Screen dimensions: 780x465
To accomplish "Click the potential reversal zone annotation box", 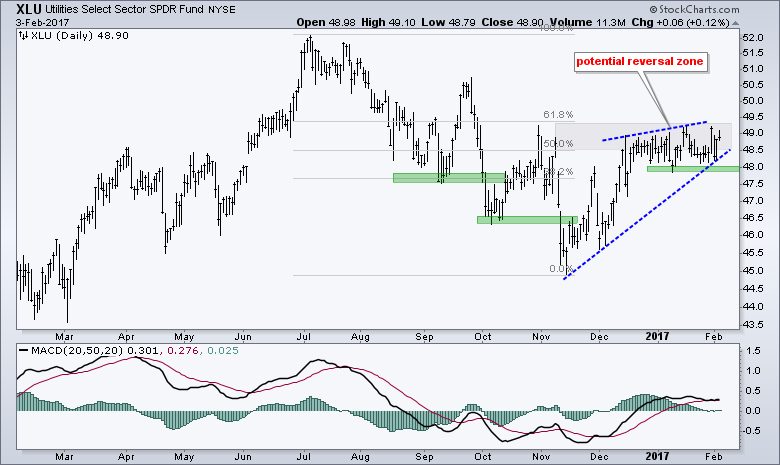I will 641,62.
